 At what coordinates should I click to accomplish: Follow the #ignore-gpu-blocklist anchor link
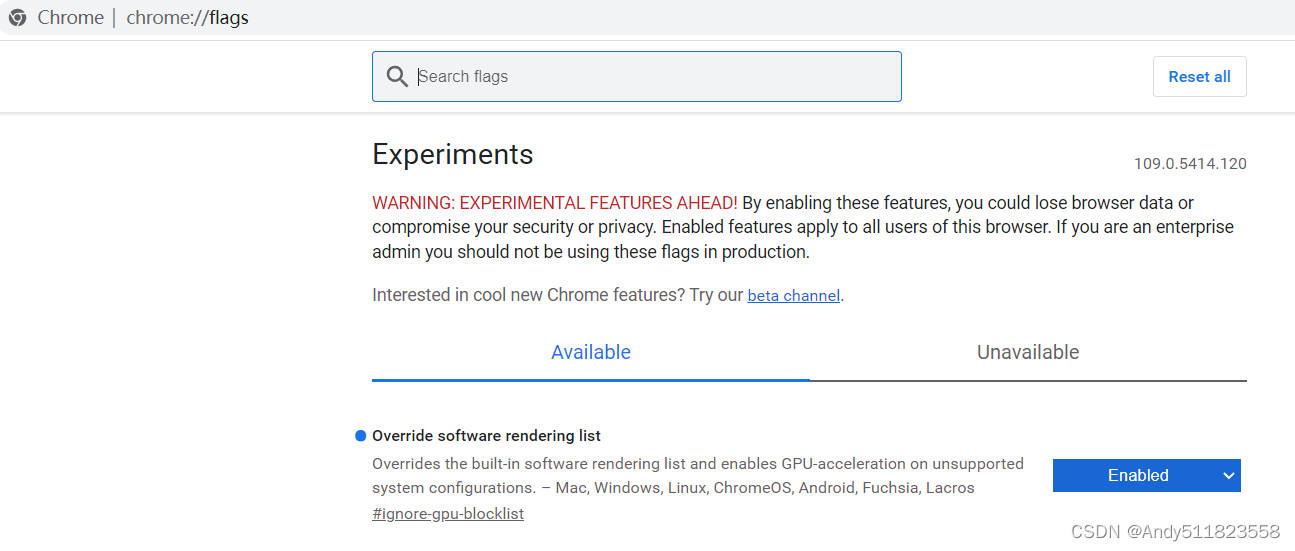click(447, 514)
